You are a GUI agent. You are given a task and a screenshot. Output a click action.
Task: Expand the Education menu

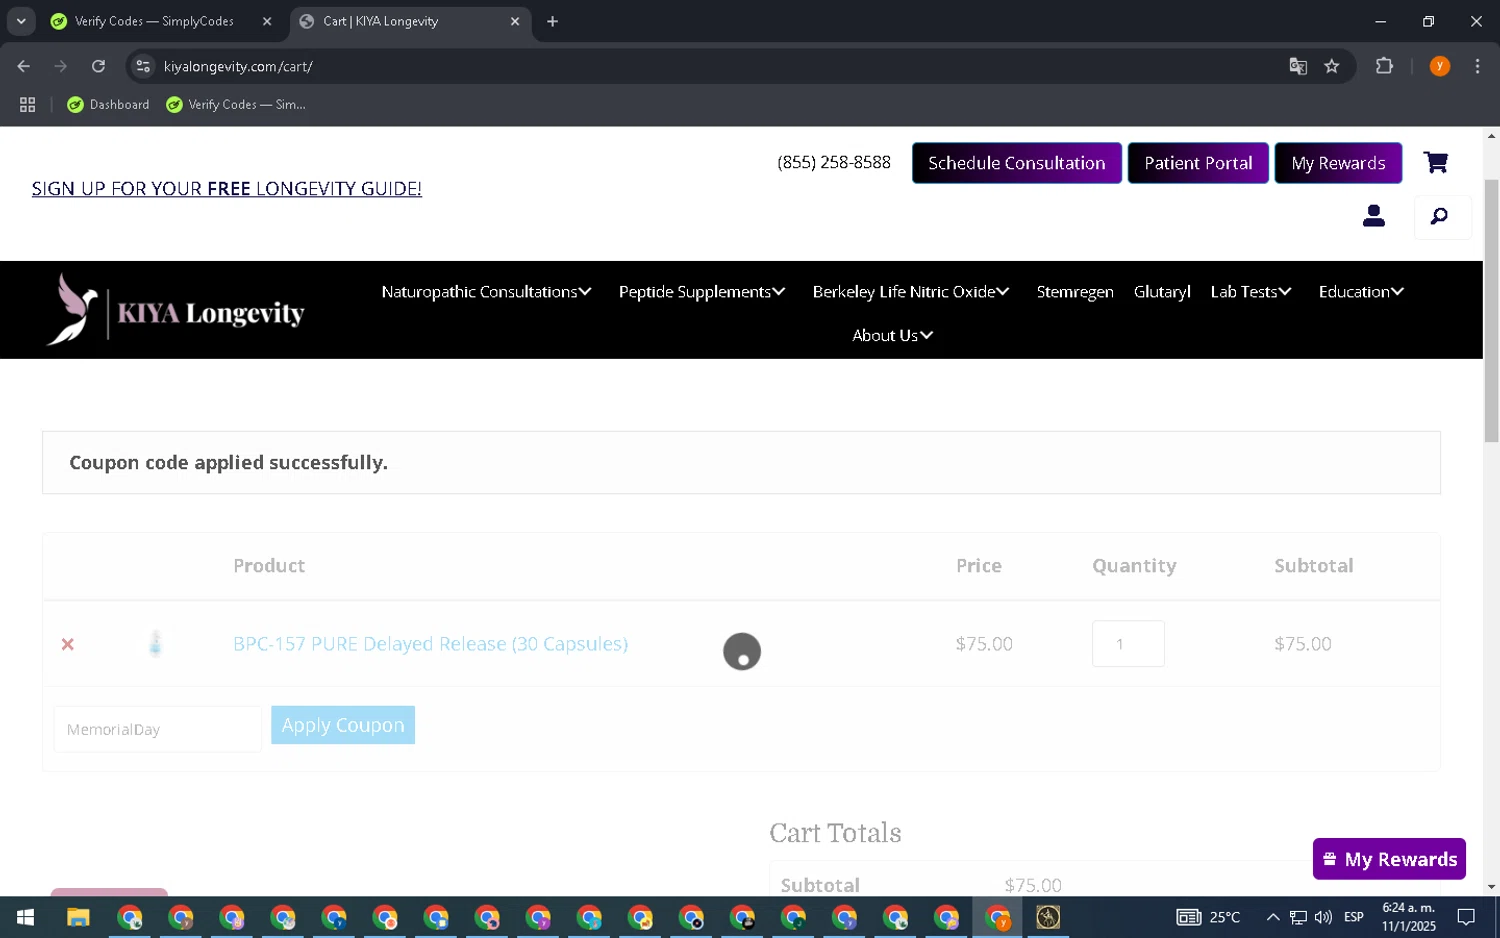point(1361,292)
